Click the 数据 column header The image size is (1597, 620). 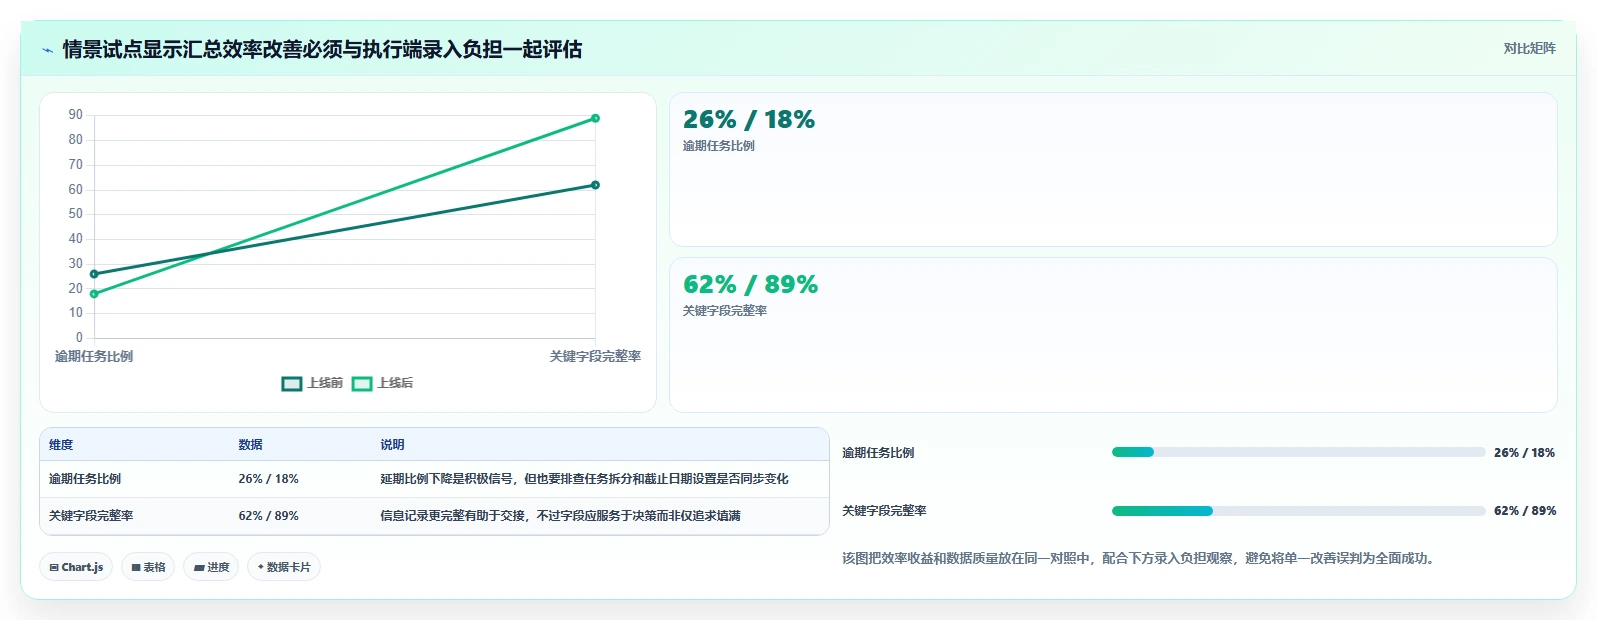(250, 445)
